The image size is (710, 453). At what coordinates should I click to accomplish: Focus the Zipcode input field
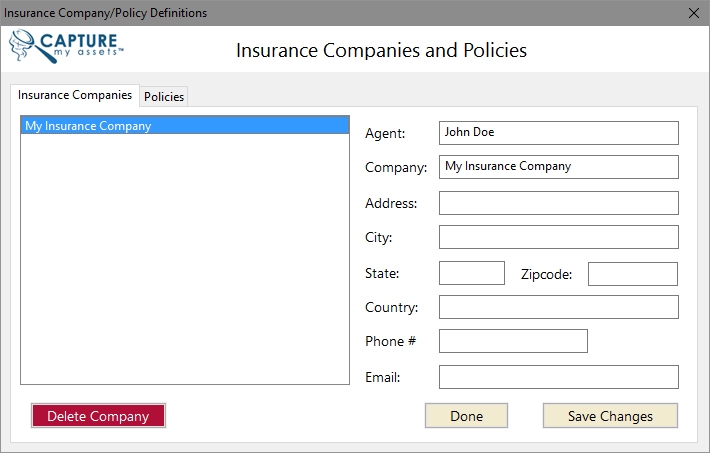point(632,273)
